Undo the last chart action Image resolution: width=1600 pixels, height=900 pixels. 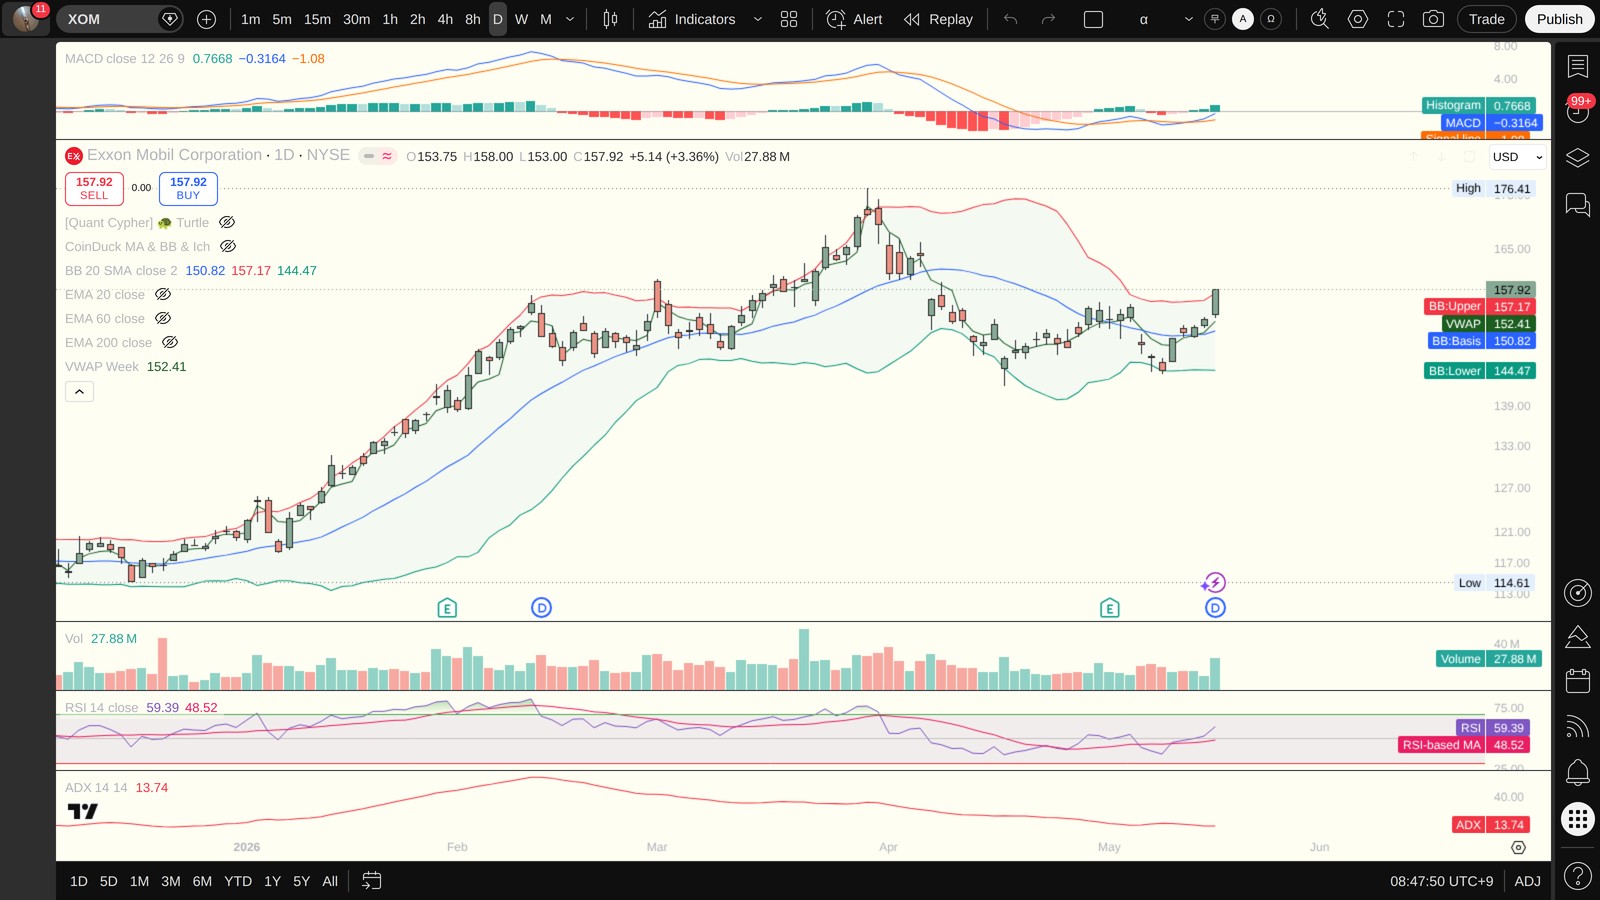point(1011,19)
